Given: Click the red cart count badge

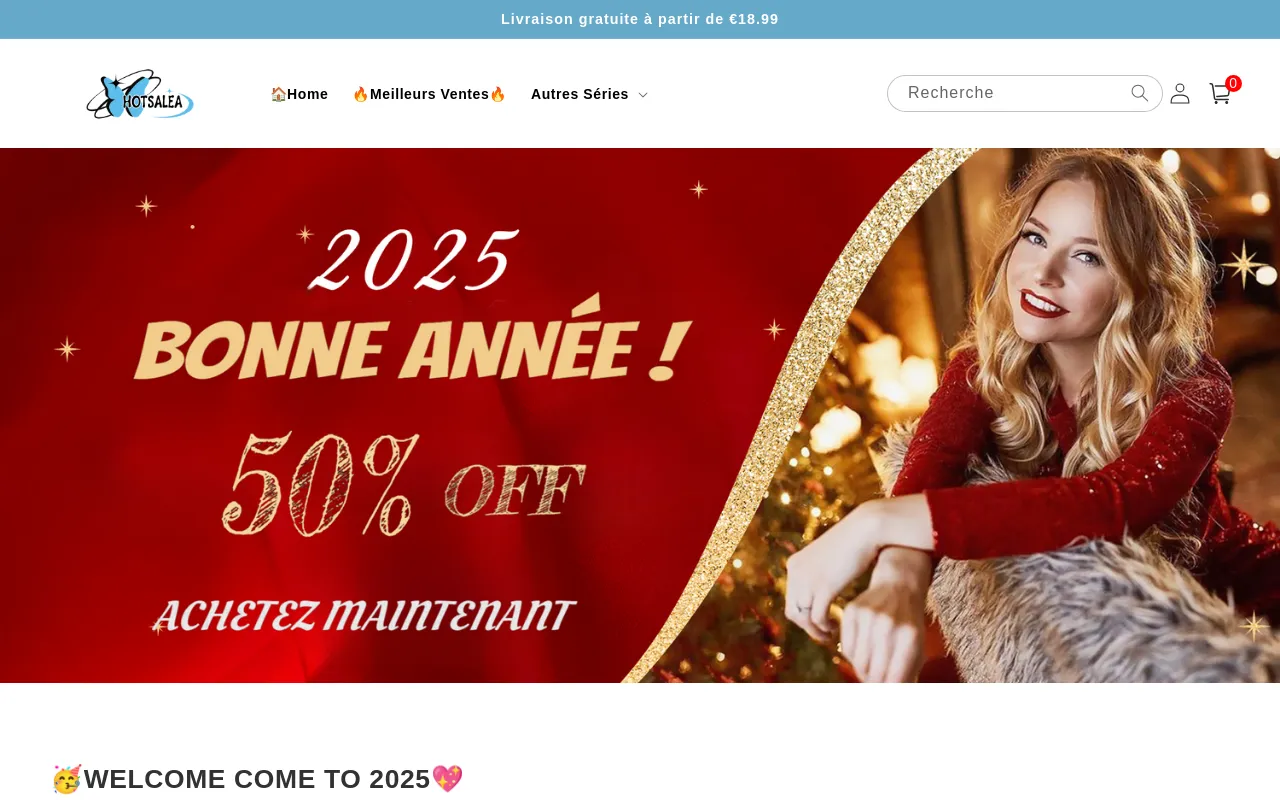Looking at the screenshot, I should click(1233, 83).
